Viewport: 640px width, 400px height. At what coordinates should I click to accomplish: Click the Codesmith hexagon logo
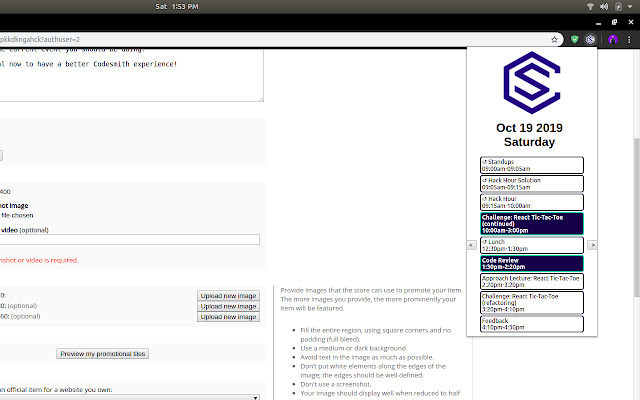[x=532, y=82]
